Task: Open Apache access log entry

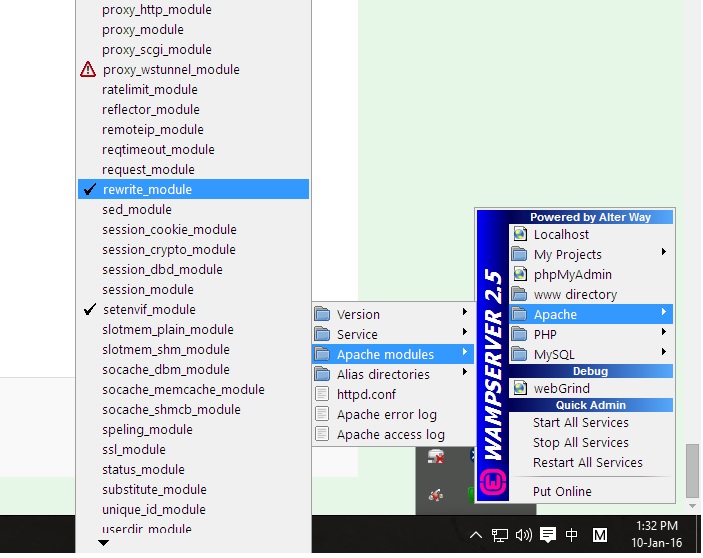Action: tap(393, 434)
